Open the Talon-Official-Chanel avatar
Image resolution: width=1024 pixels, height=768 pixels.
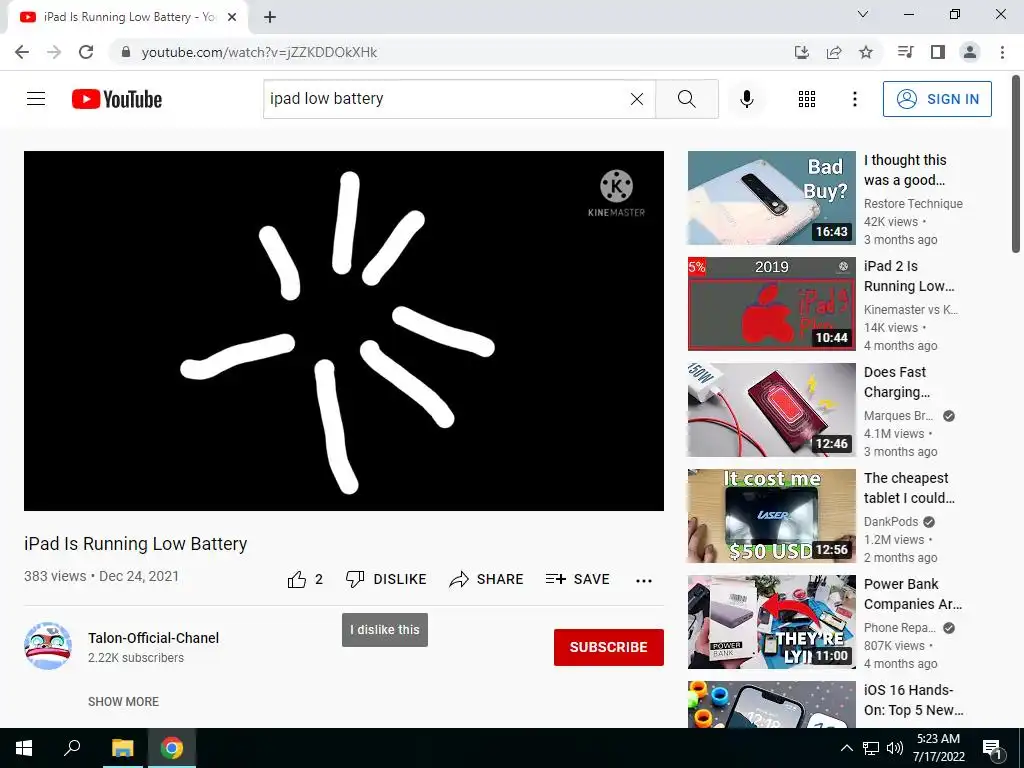tap(48, 646)
